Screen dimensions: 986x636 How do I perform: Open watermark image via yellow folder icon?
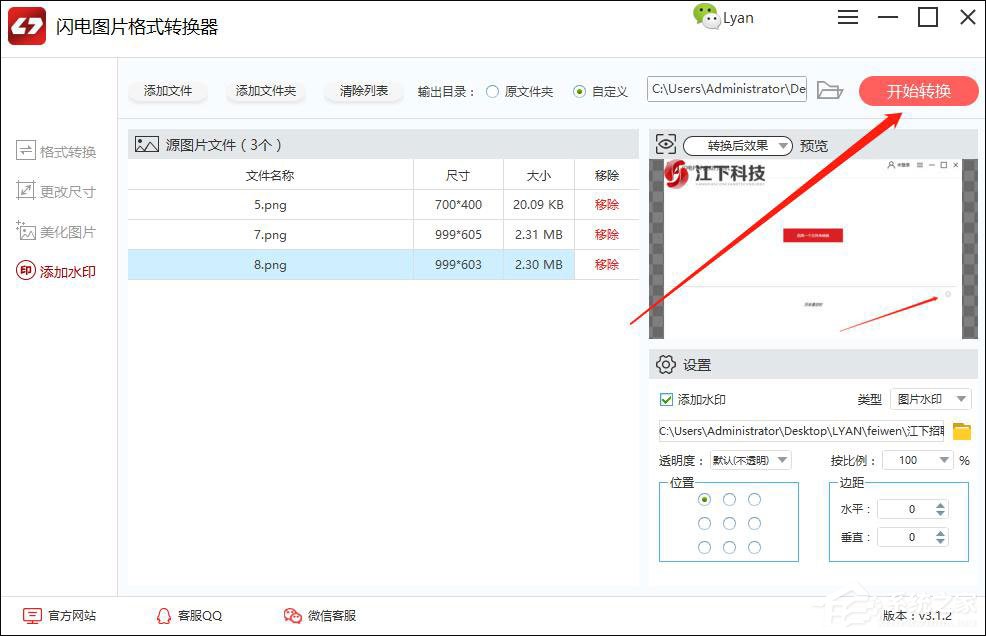click(x=962, y=431)
